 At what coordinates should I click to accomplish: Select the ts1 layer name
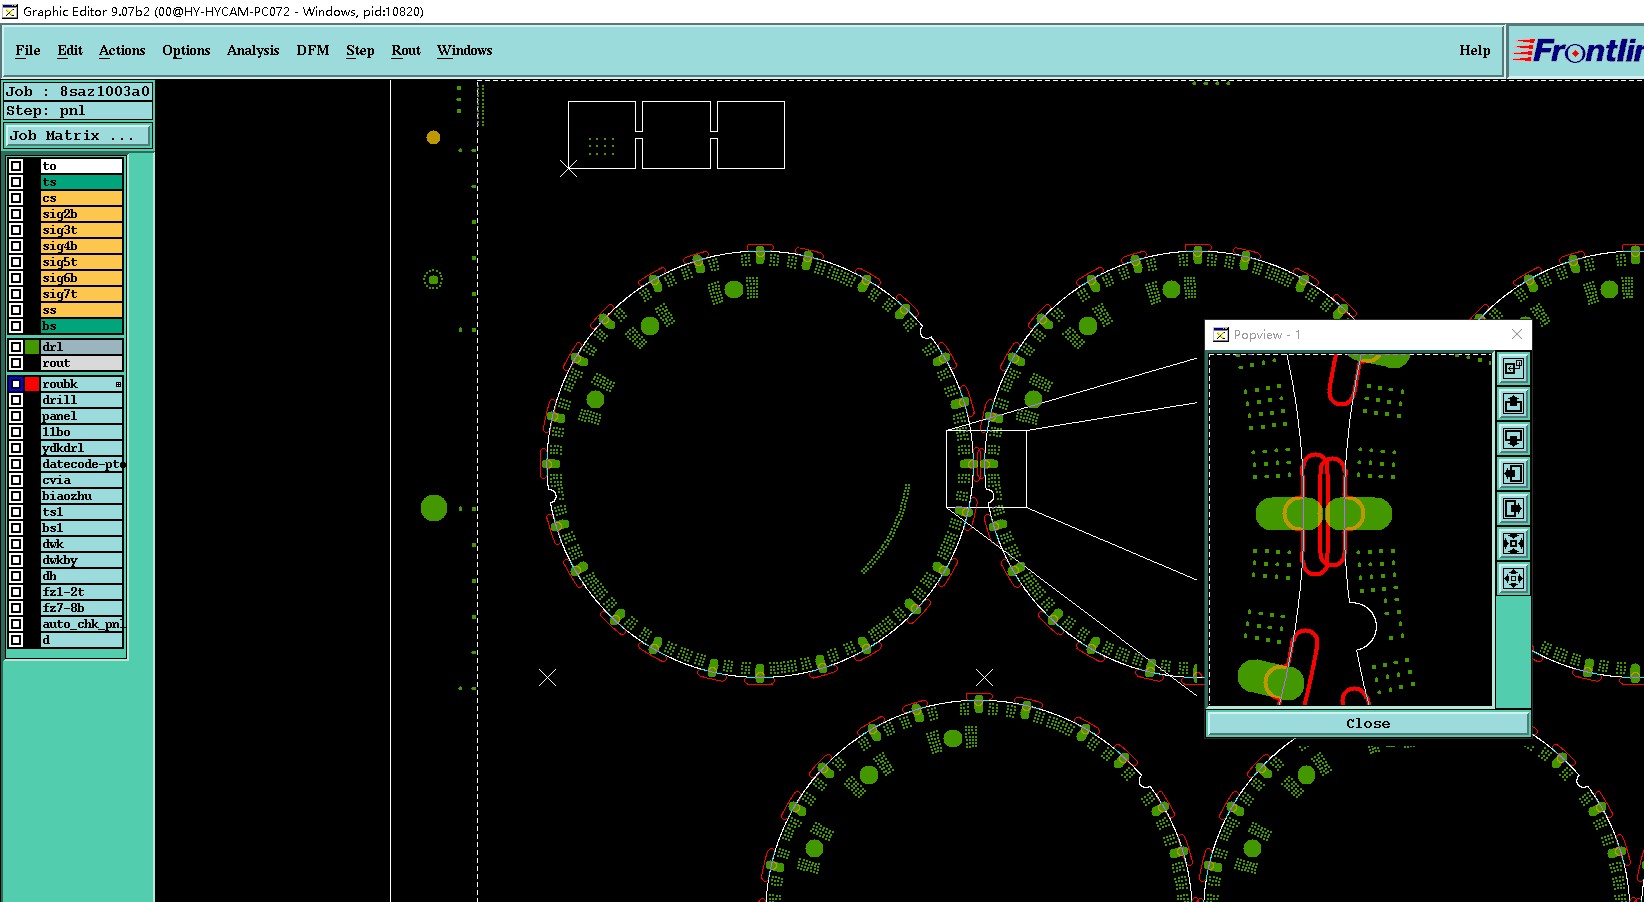(x=81, y=512)
